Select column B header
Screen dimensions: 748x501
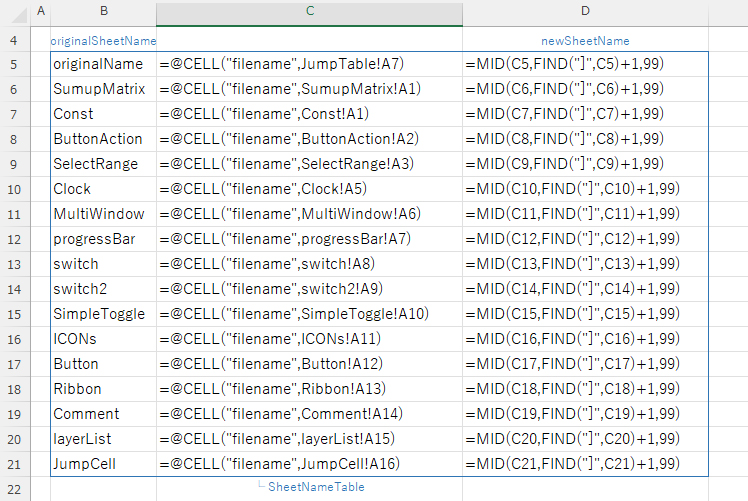(104, 11)
